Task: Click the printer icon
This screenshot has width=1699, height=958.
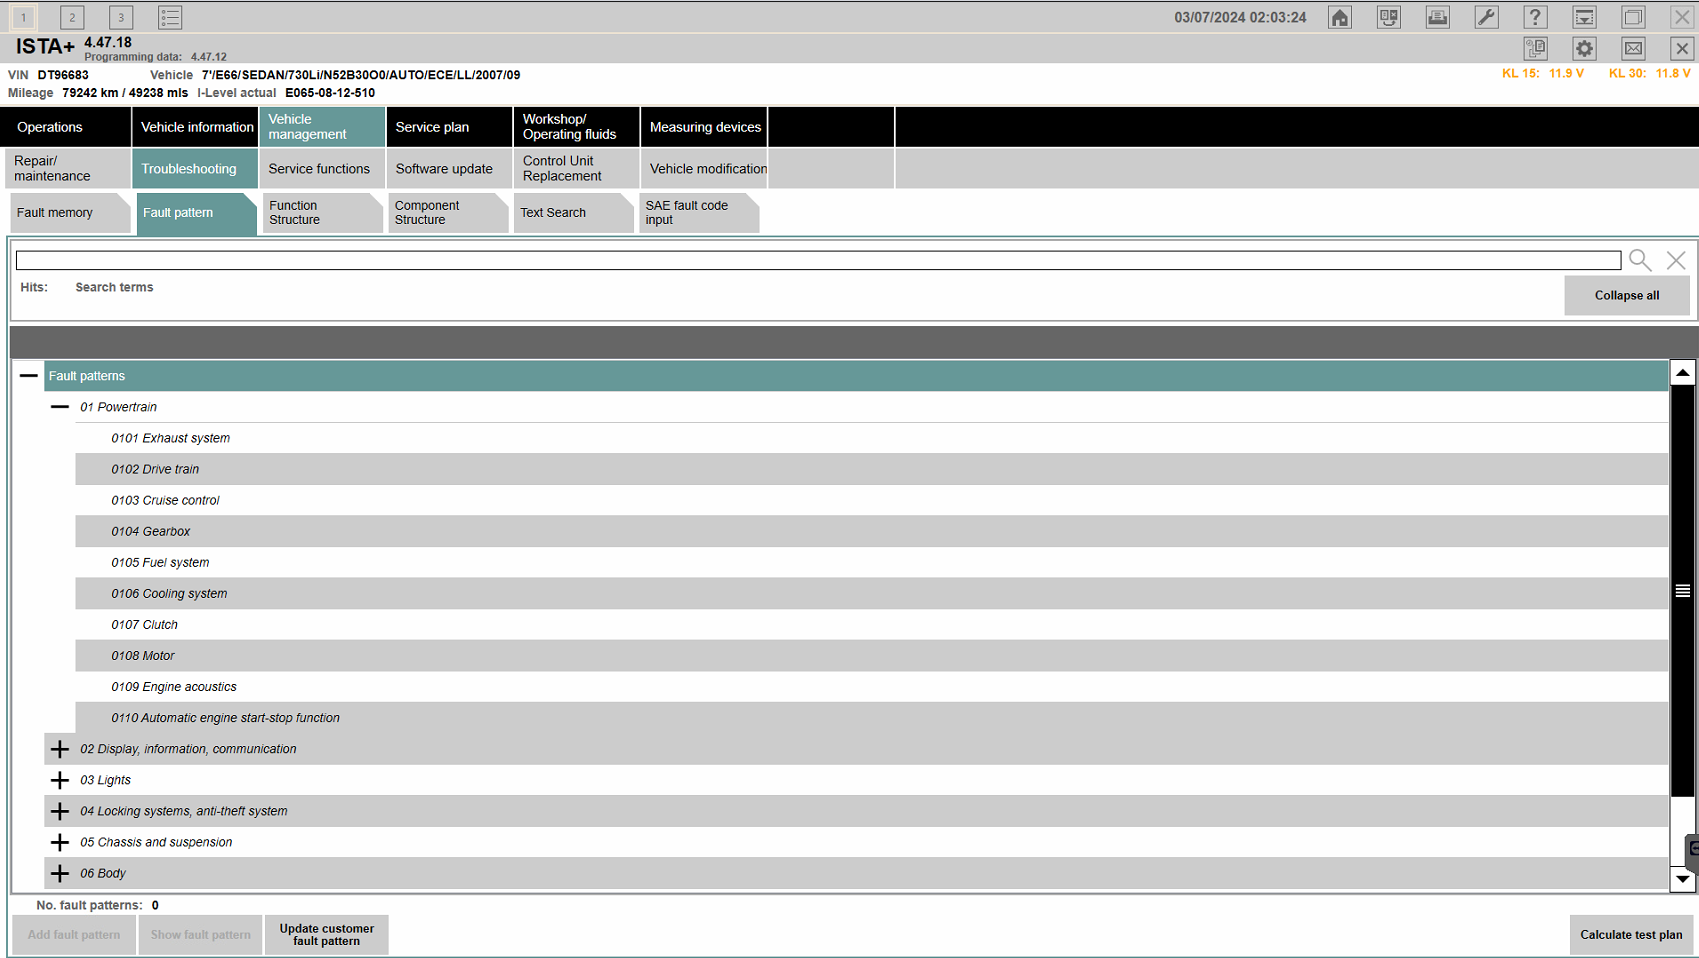Action: [1438, 17]
